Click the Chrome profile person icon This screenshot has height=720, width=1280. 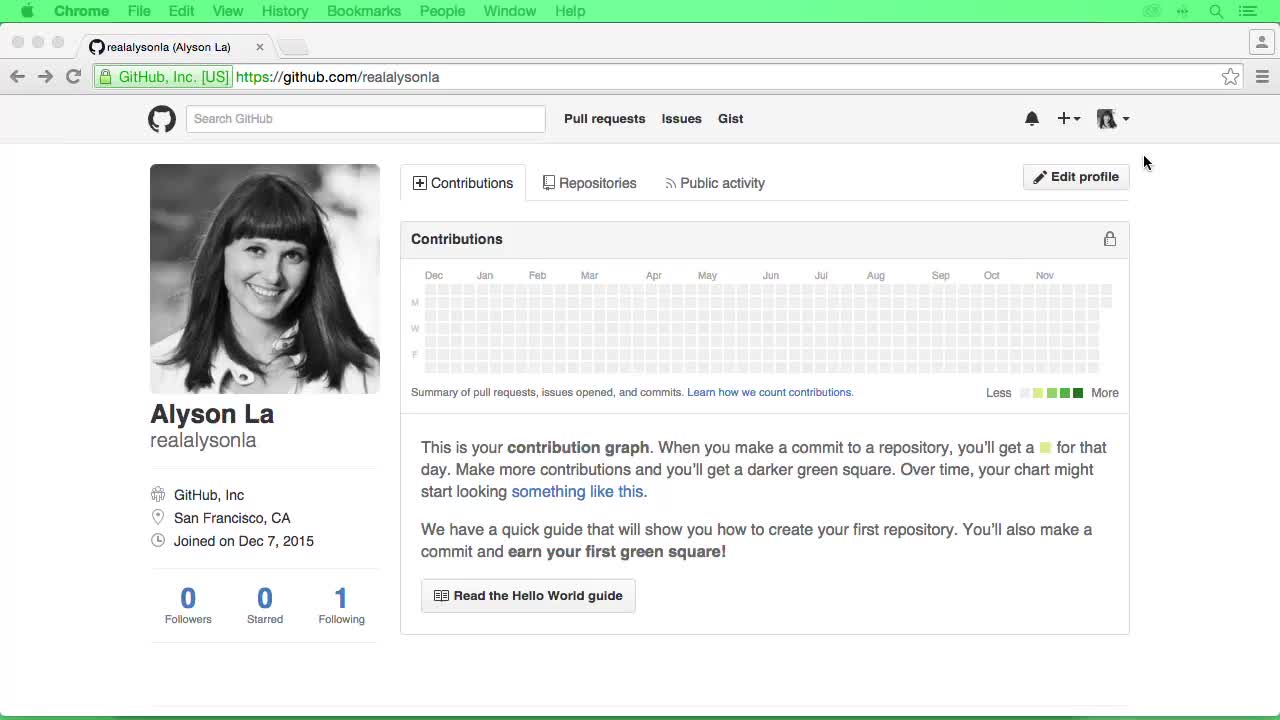1261,43
